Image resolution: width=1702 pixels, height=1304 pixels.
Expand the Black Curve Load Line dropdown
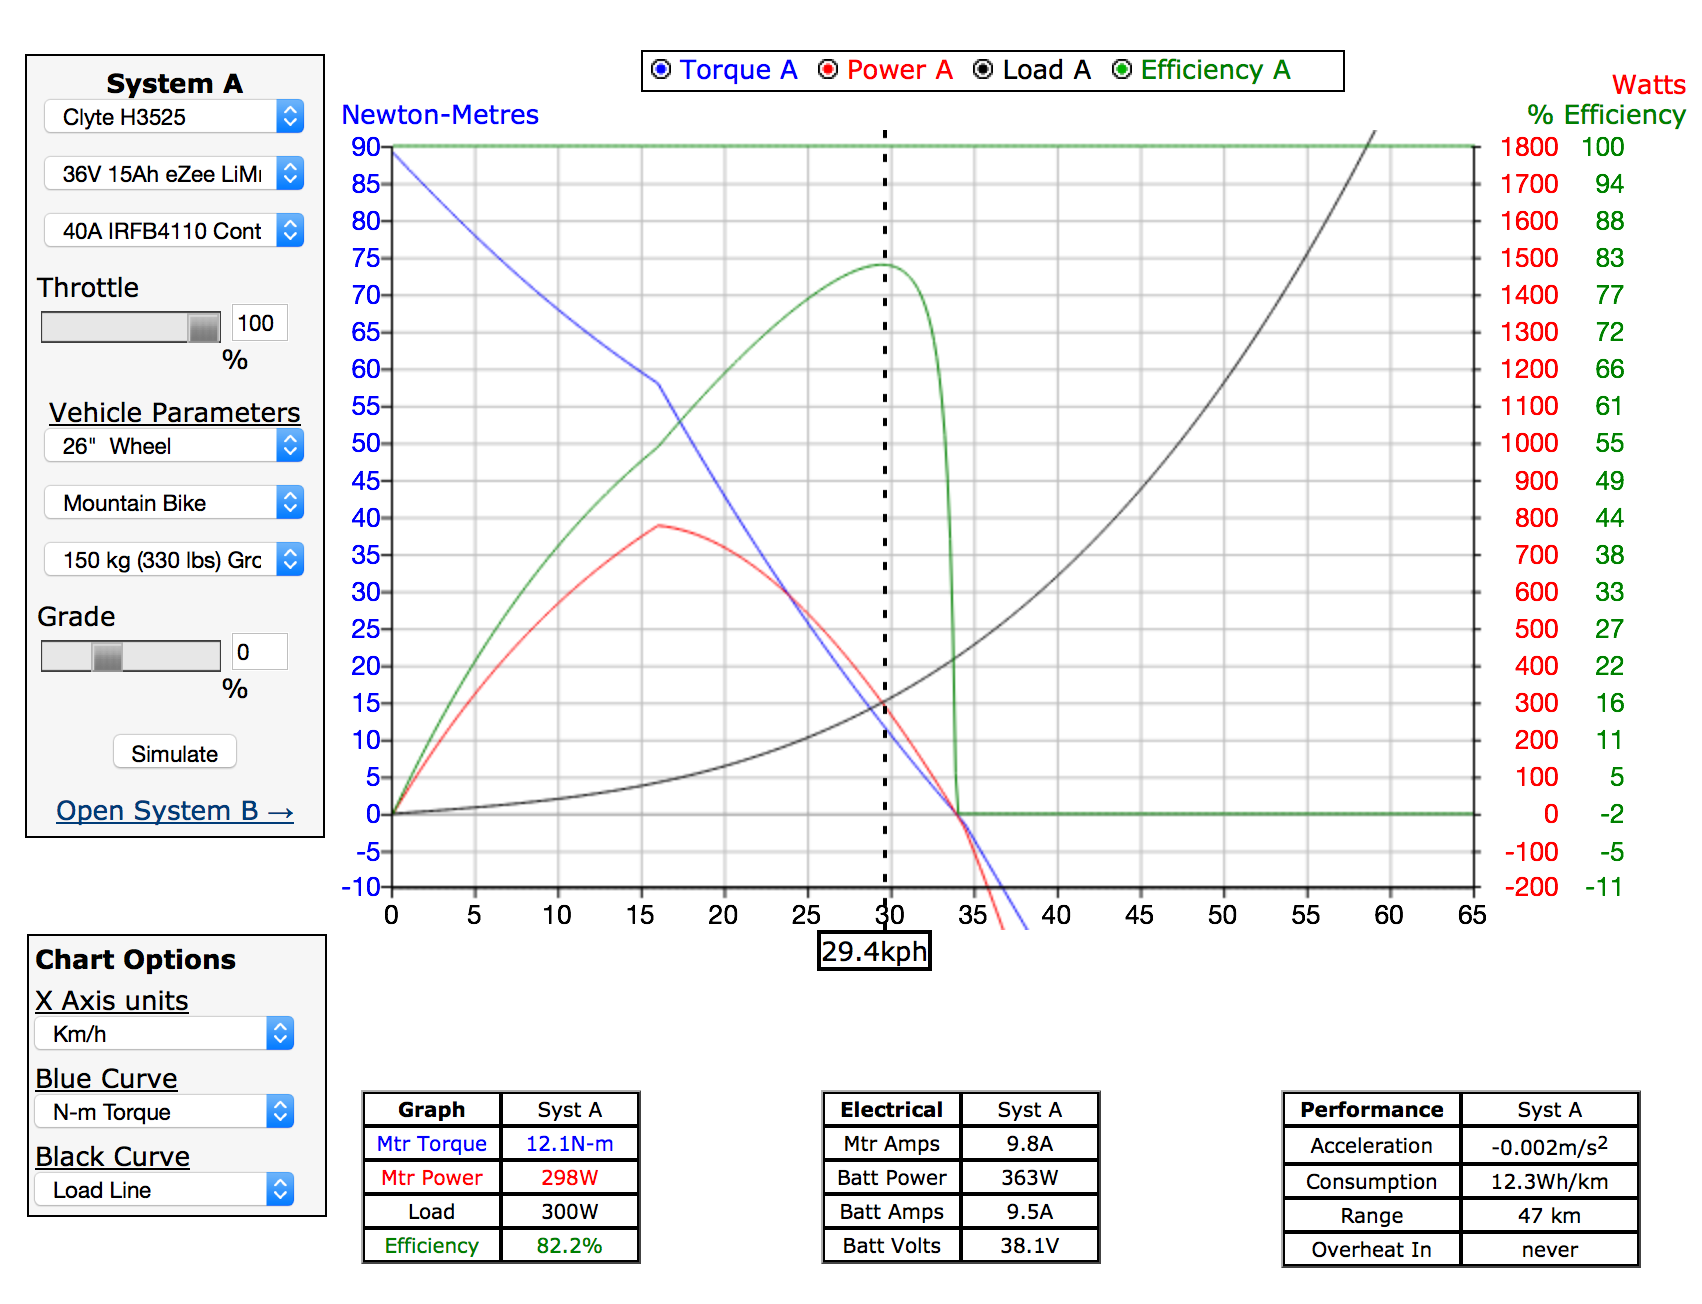[165, 1190]
